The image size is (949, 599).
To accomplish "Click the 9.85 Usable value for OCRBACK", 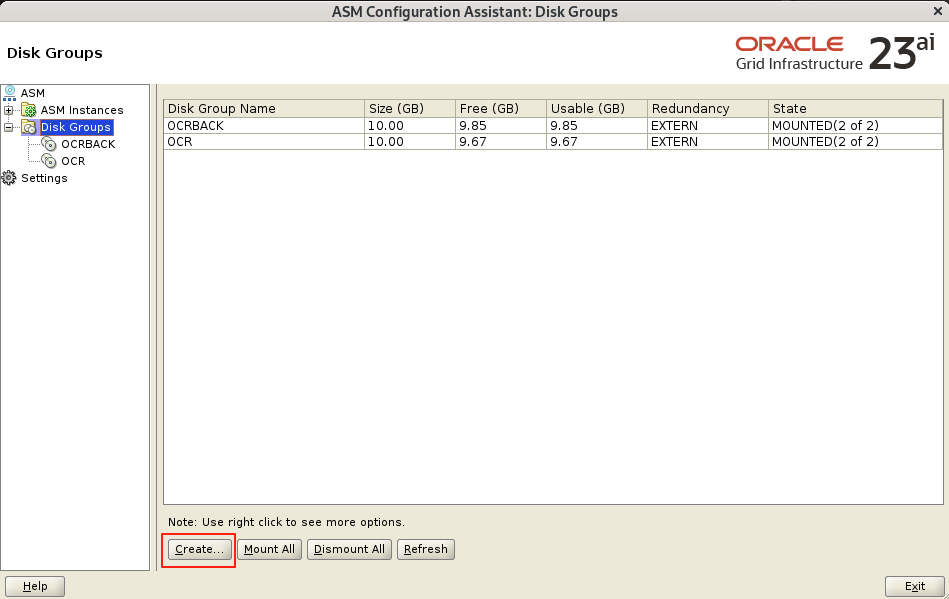I will click(597, 125).
